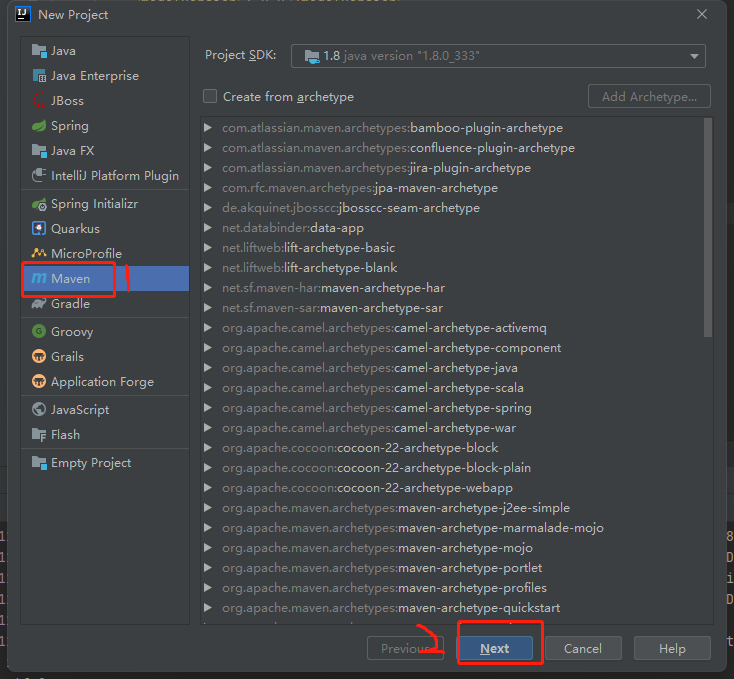The height and width of the screenshot is (679, 734).
Task: Expand lift-archetype-basic node
Action: click(208, 248)
